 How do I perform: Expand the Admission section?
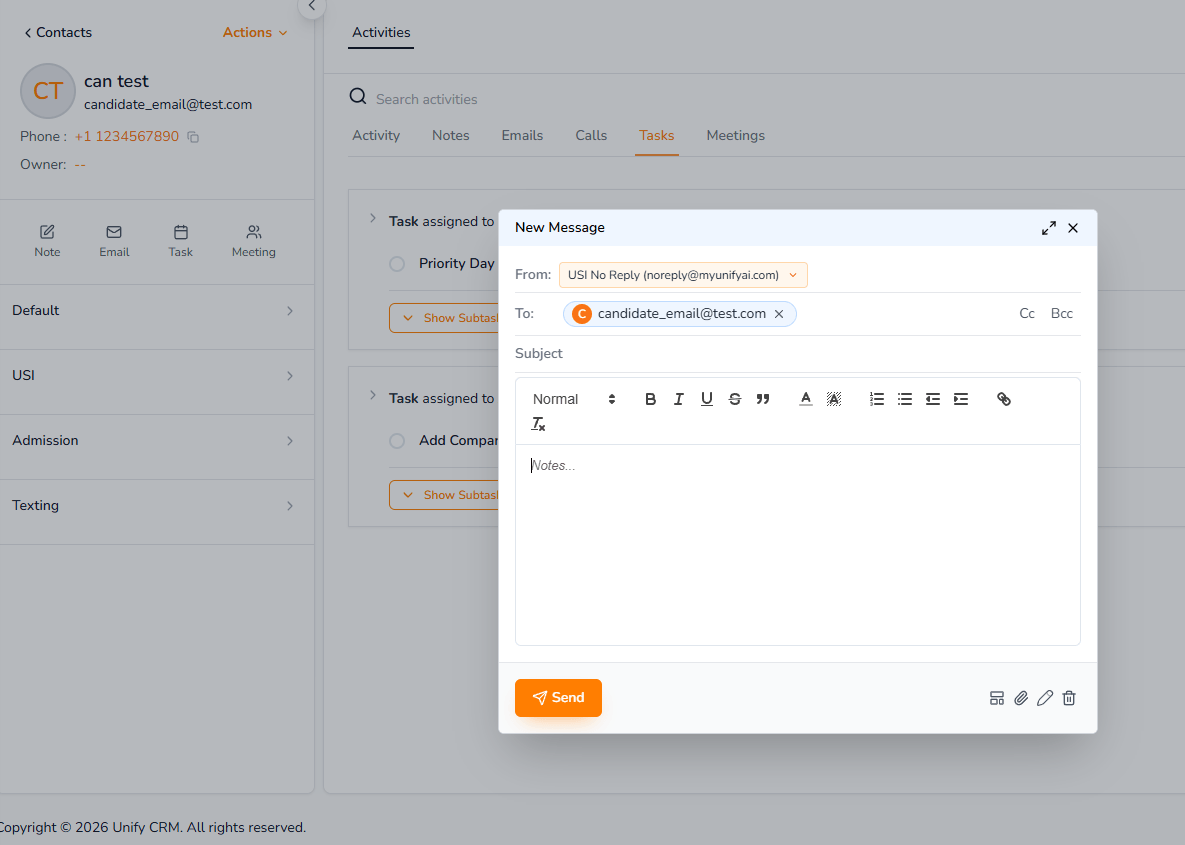(155, 440)
